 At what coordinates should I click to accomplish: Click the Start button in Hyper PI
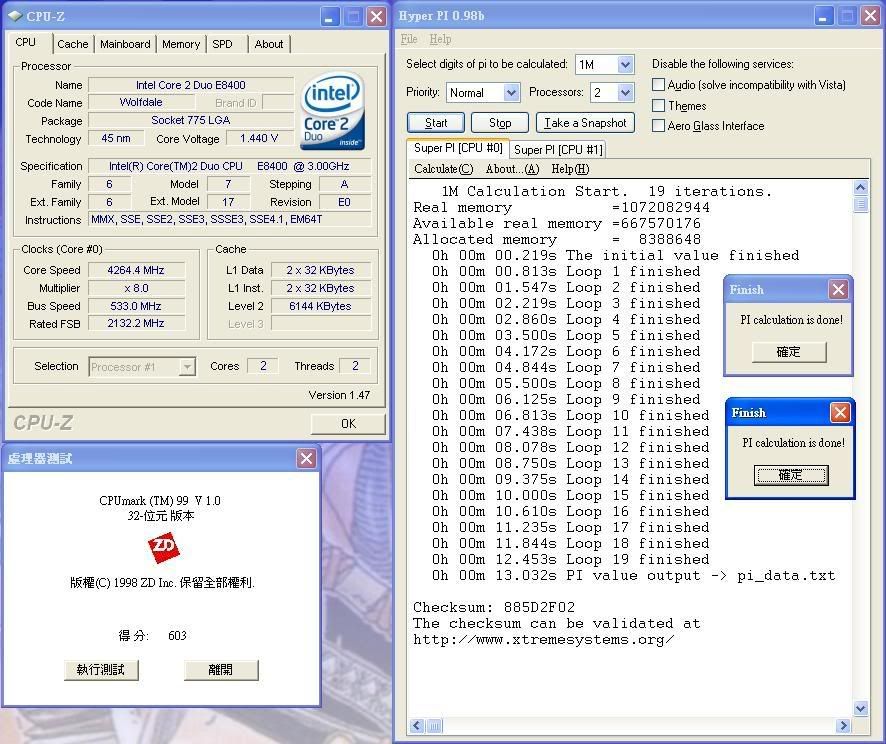(x=436, y=123)
